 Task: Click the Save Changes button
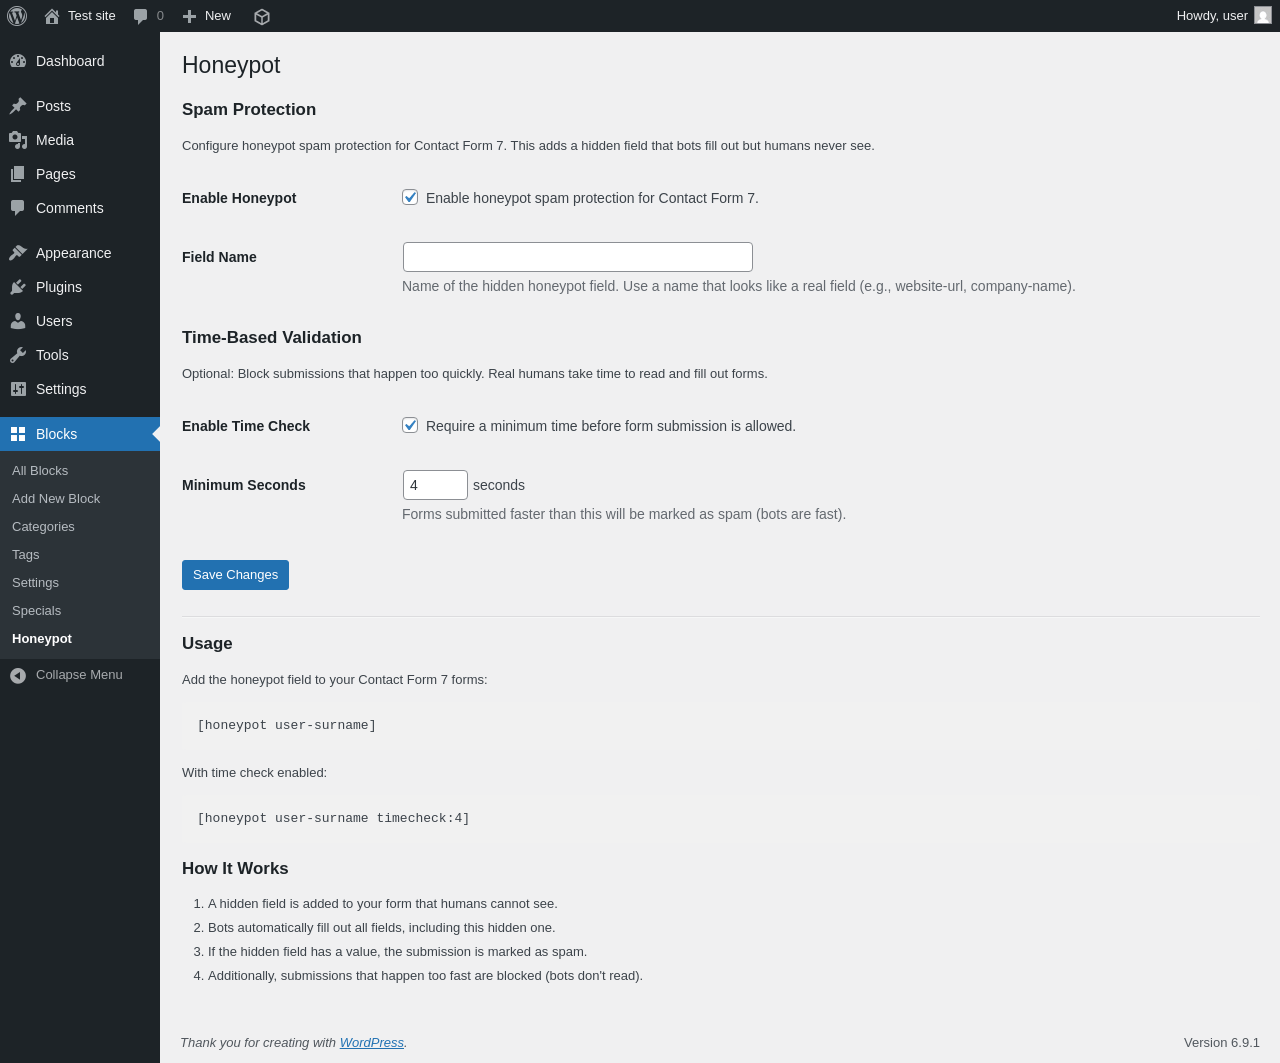(235, 575)
